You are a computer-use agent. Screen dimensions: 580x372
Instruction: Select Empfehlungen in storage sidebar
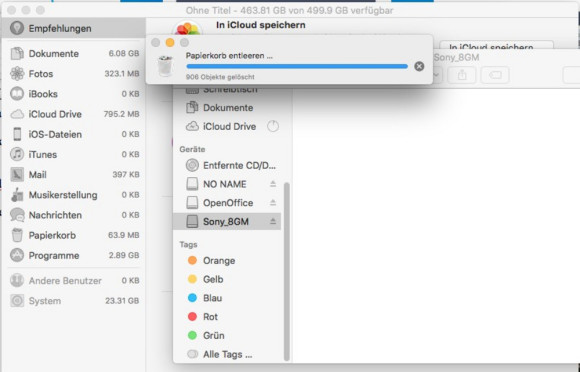tap(73, 28)
